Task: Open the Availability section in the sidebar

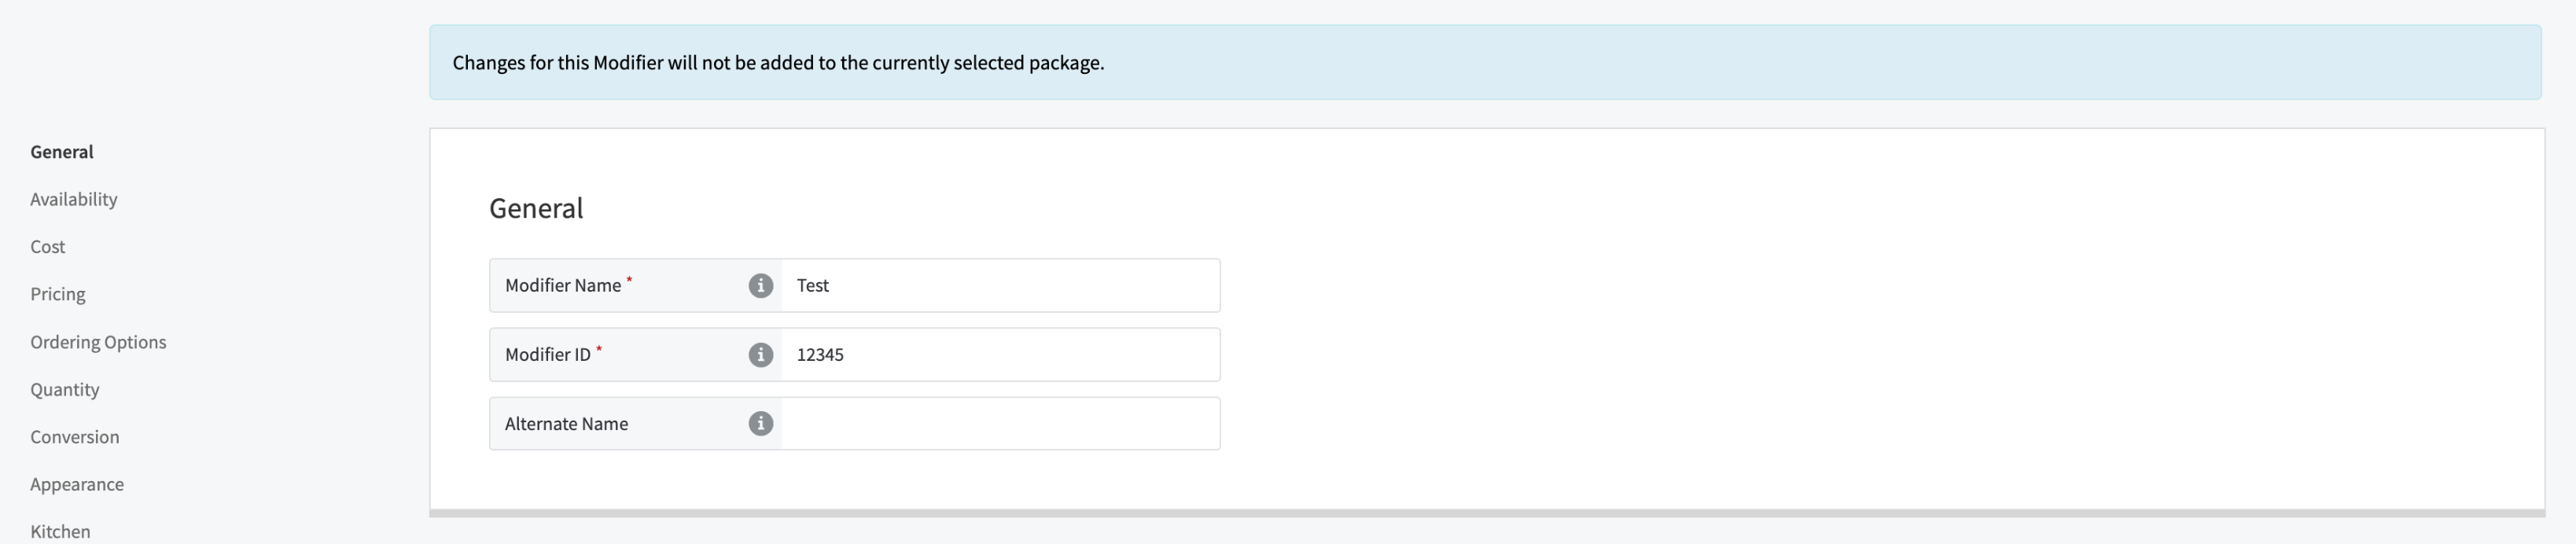Action: tap(74, 199)
